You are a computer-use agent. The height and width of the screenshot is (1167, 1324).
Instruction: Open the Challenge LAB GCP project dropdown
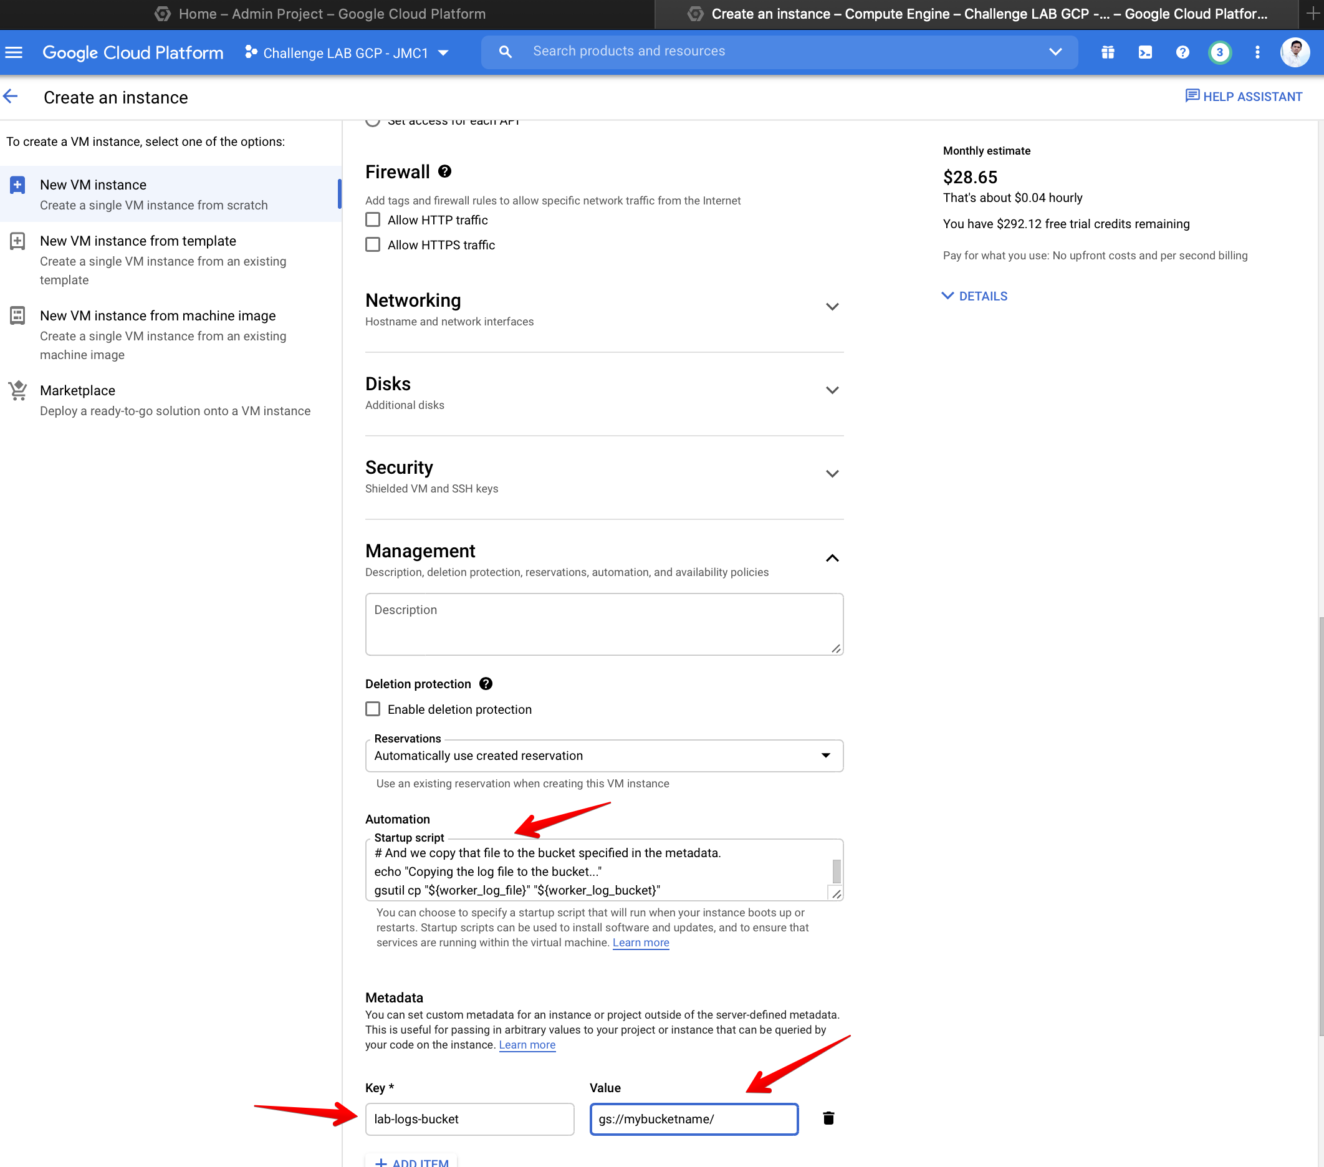click(346, 52)
